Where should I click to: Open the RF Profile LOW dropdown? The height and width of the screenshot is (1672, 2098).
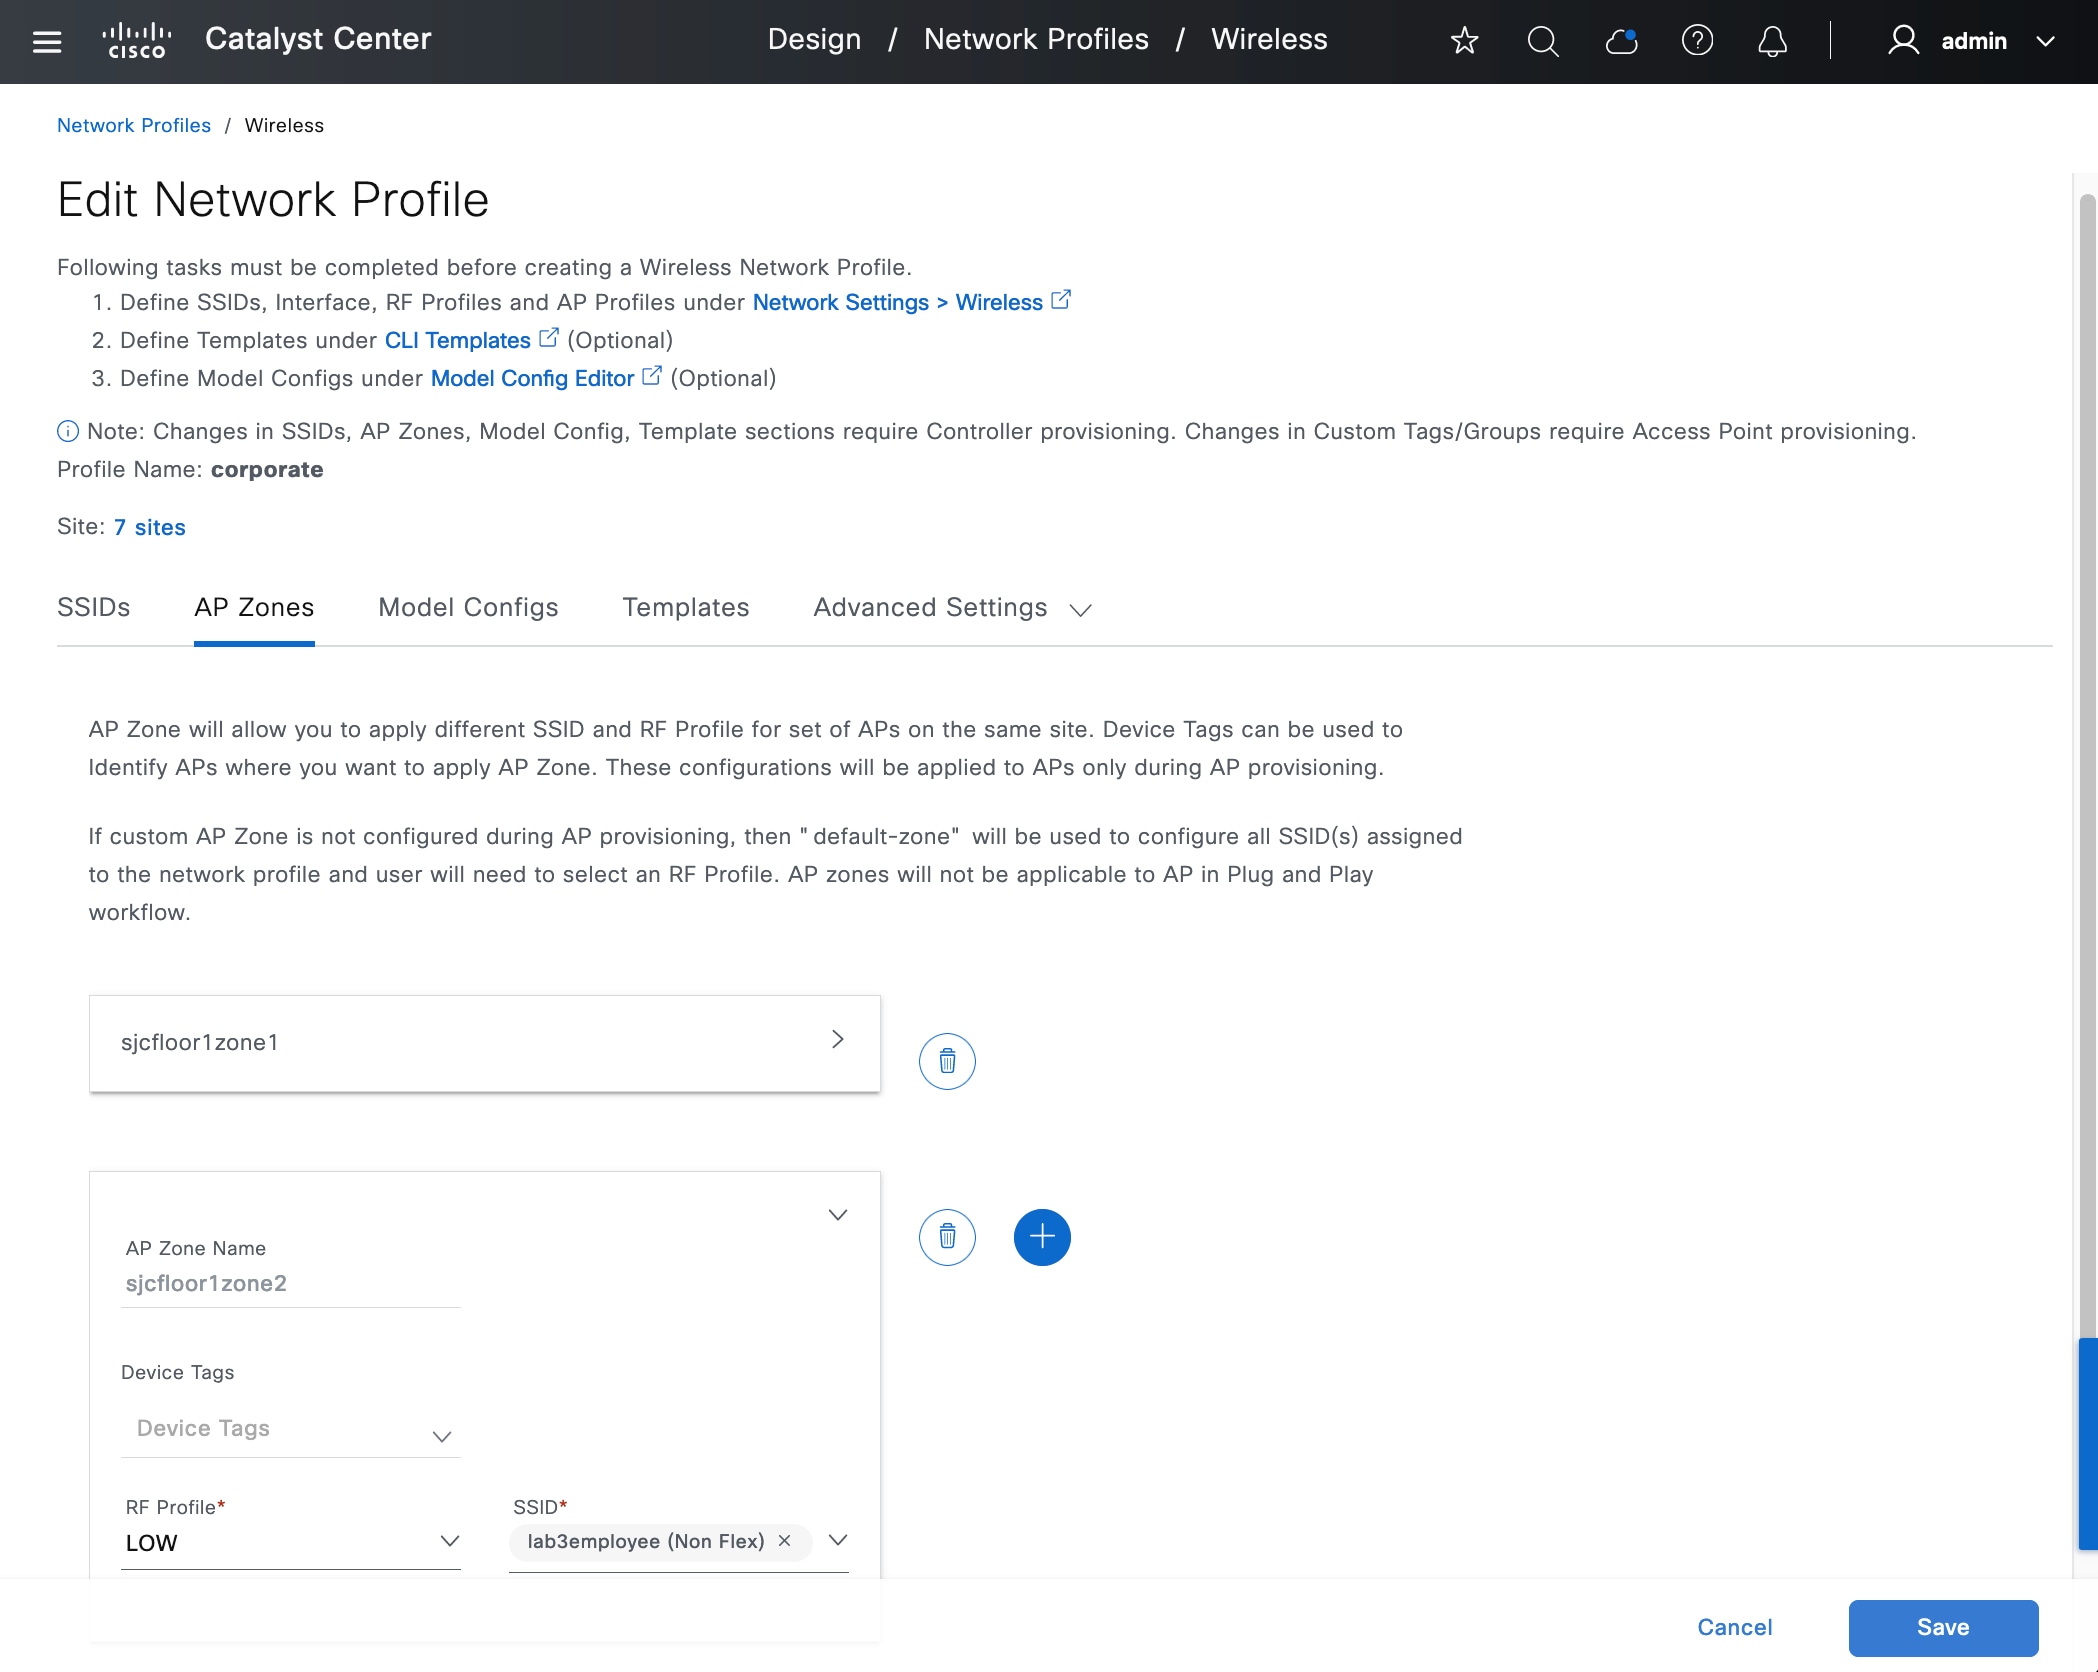290,1542
